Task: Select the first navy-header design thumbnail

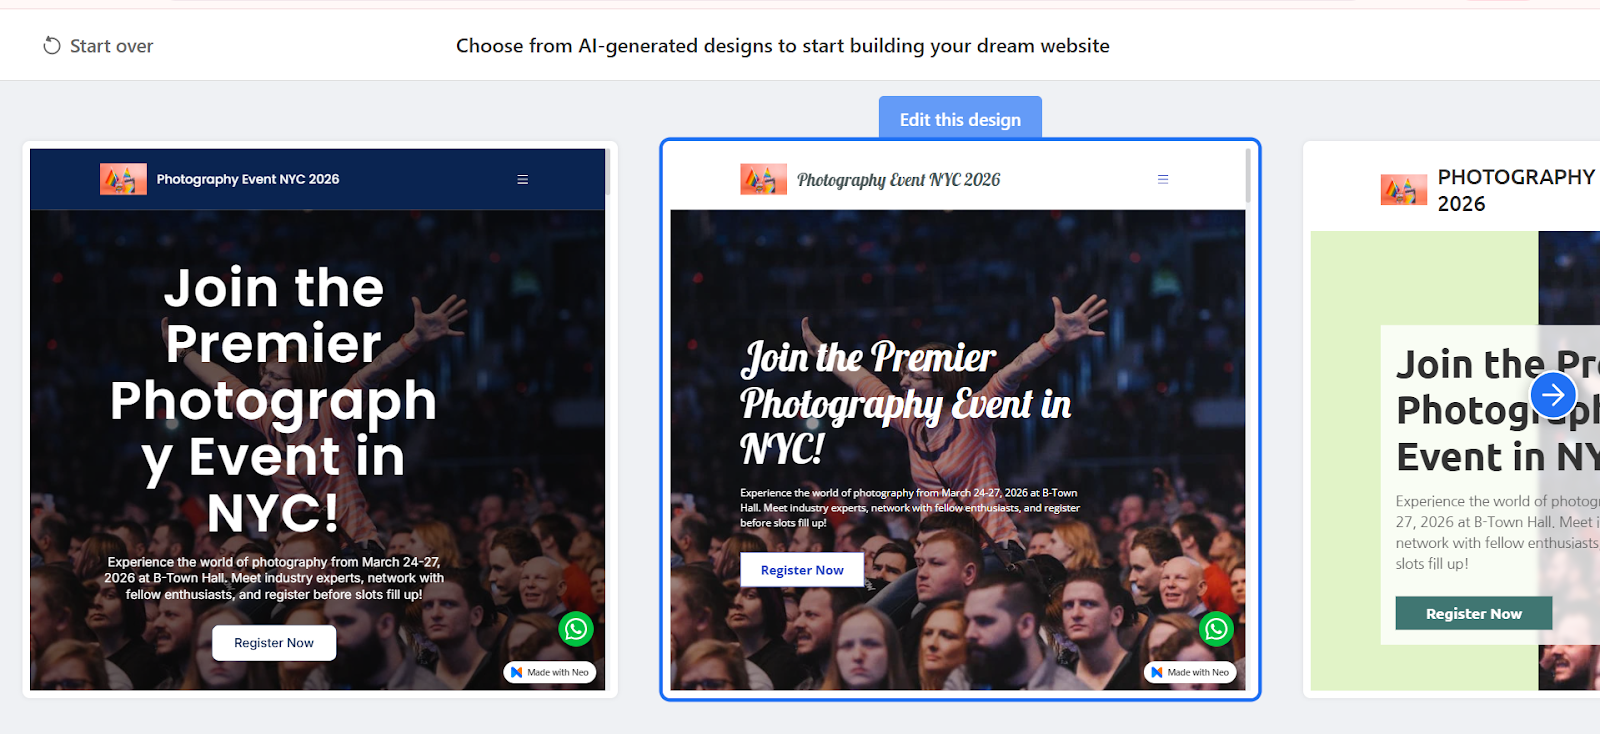Action: pyautogui.click(x=320, y=419)
